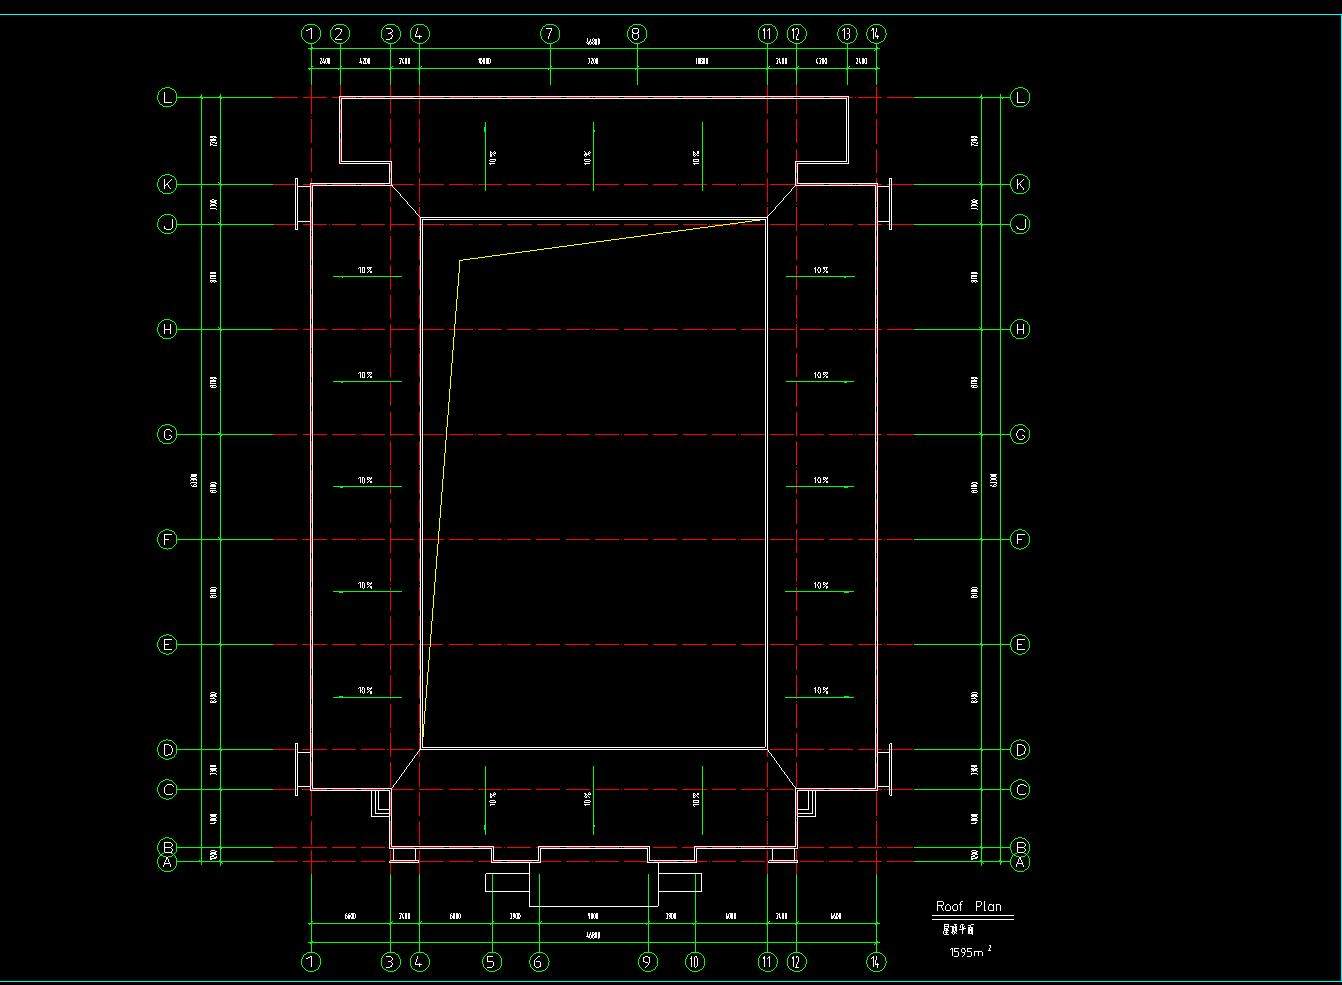Click axis bubble G on the right side

point(1020,435)
